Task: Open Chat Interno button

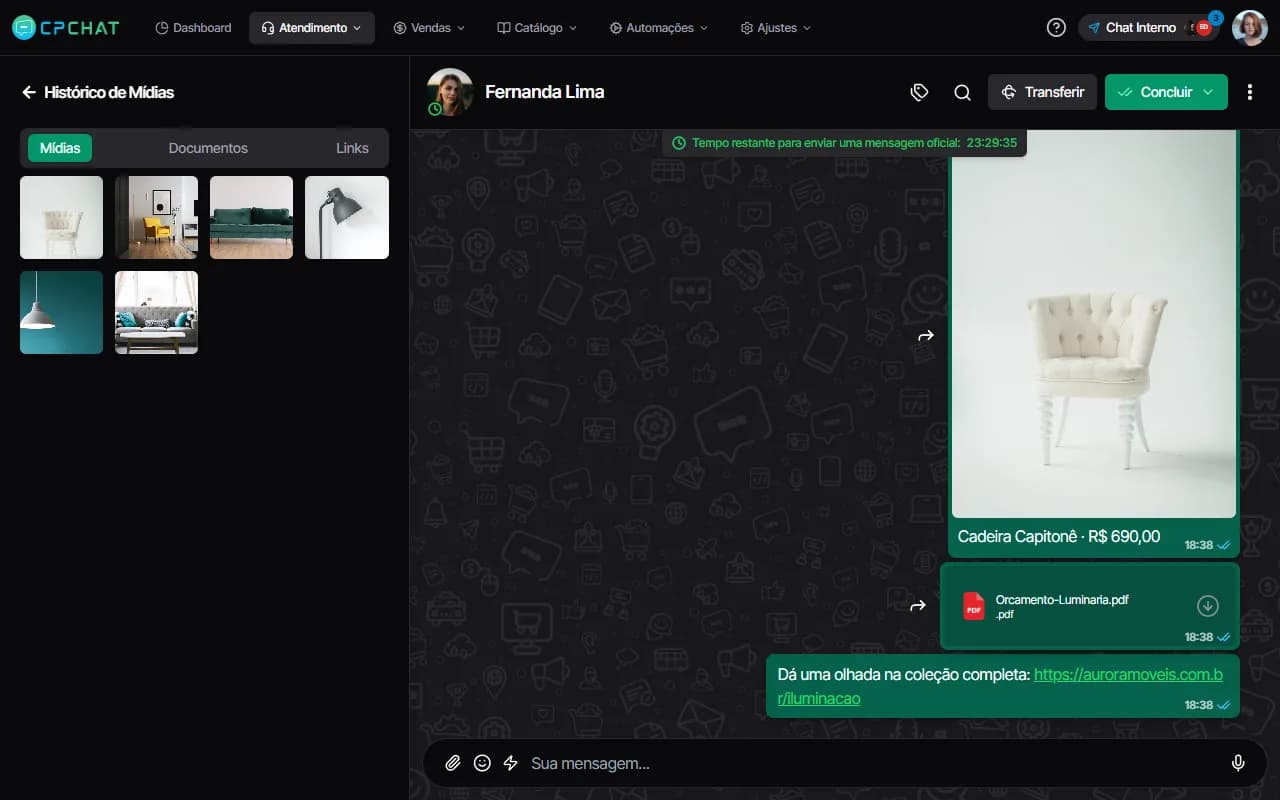Action: coord(1151,28)
